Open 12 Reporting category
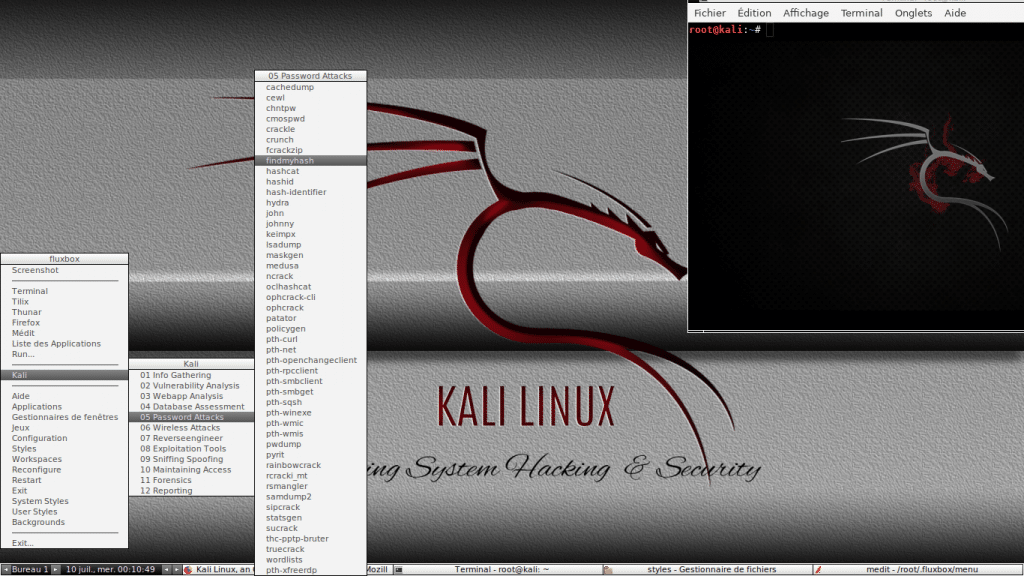The image size is (1024, 576). coord(191,490)
